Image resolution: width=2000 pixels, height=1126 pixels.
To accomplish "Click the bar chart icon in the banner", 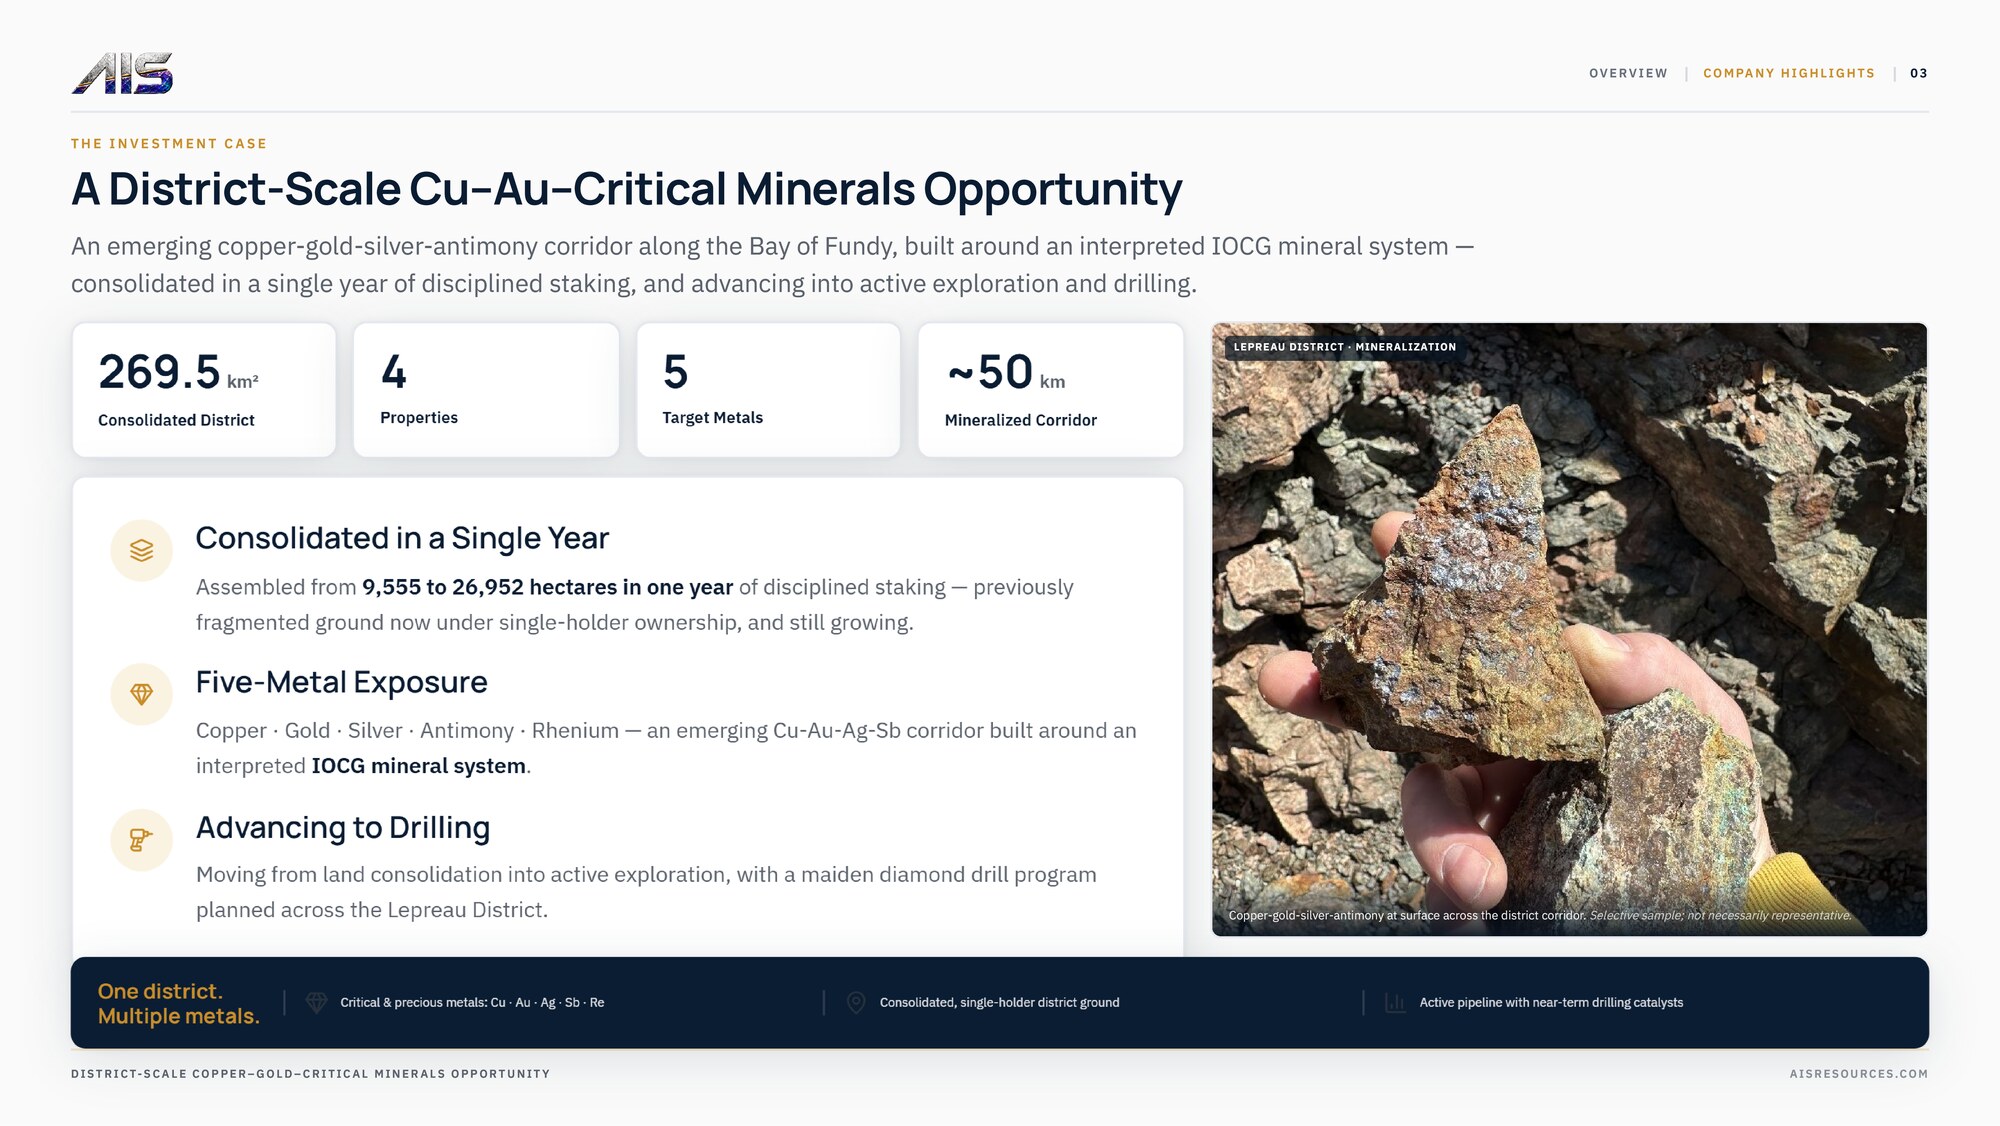I will tap(1395, 1002).
